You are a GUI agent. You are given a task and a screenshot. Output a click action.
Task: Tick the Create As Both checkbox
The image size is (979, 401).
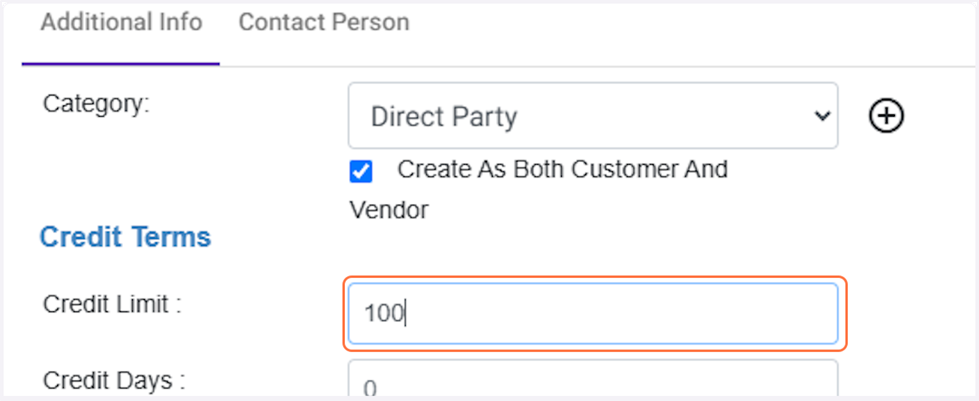point(361,172)
